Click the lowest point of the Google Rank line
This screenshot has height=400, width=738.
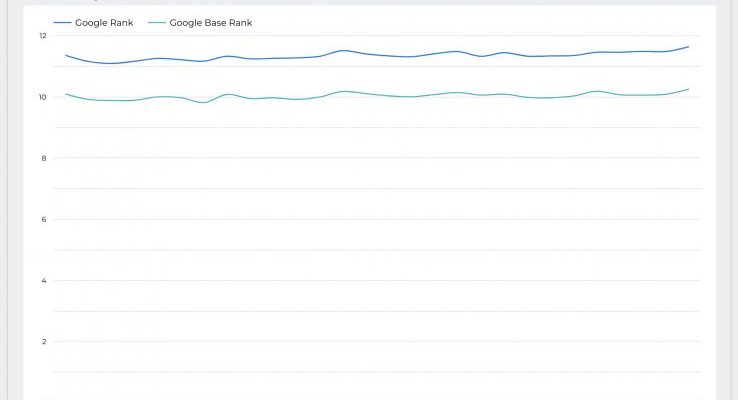click(x=110, y=63)
